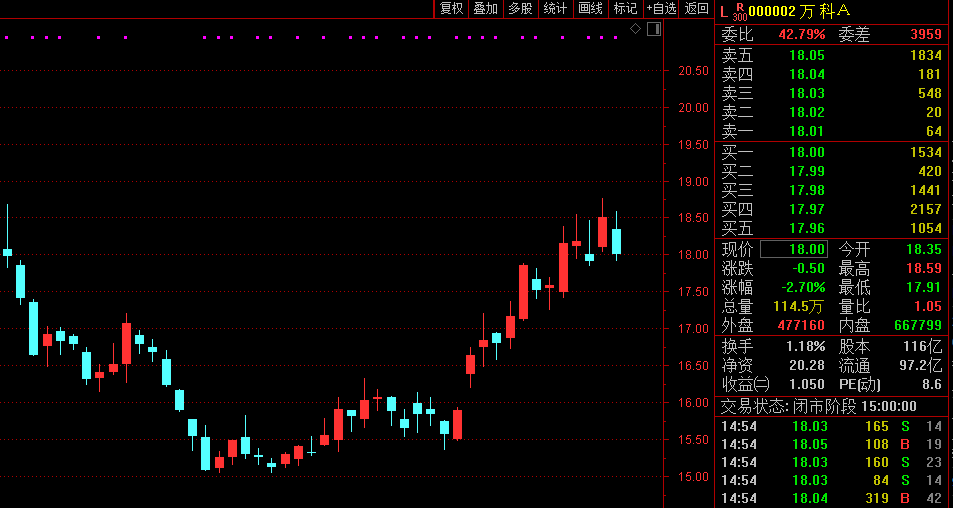Click the R300 badge beside the stock code
This screenshot has width=953, height=508.
point(739,11)
